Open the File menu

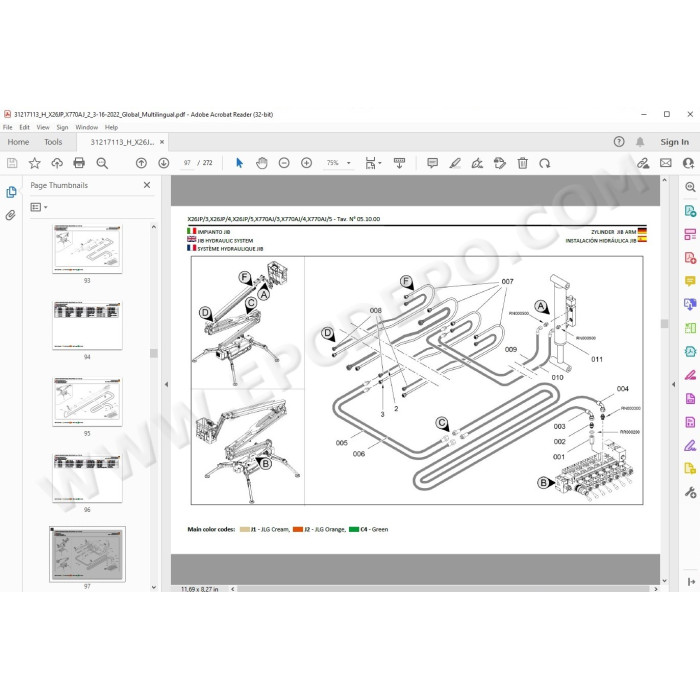click(8, 127)
